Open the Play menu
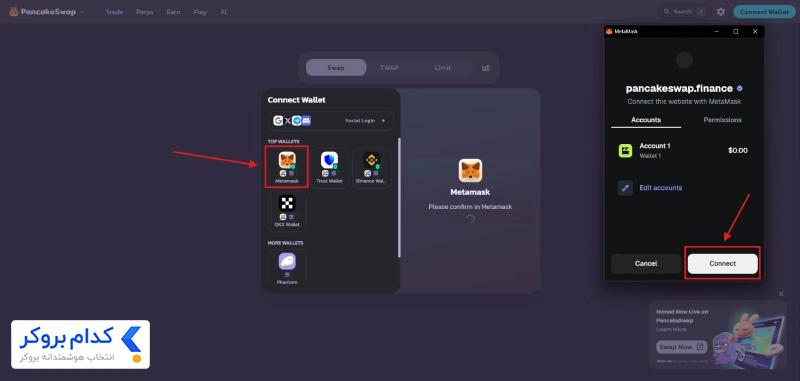Viewport: 800px width, 381px height. [x=200, y=12]
